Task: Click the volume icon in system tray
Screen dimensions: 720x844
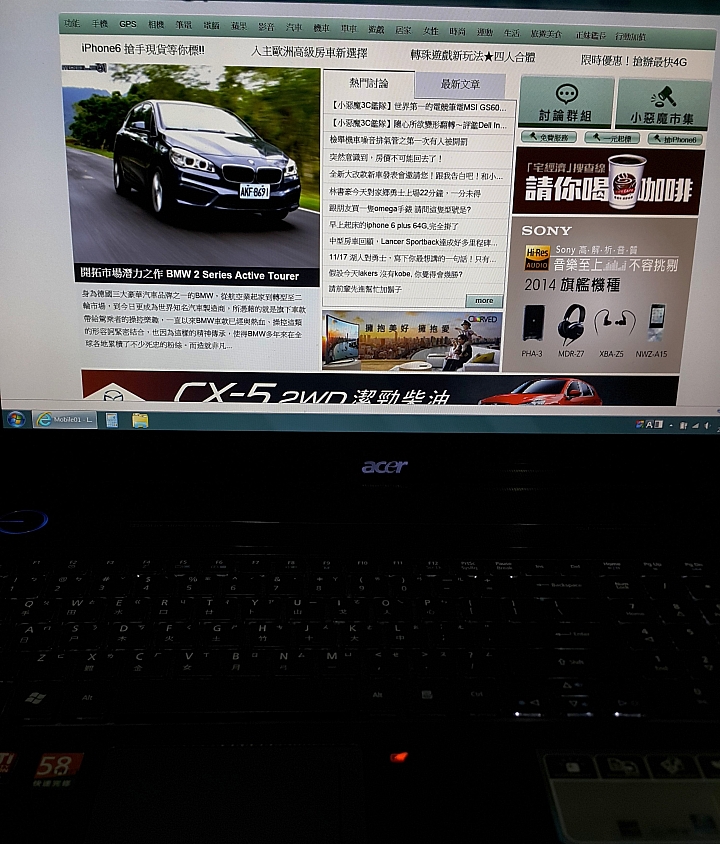Action: pyautogui.click(x=707, y=426)
